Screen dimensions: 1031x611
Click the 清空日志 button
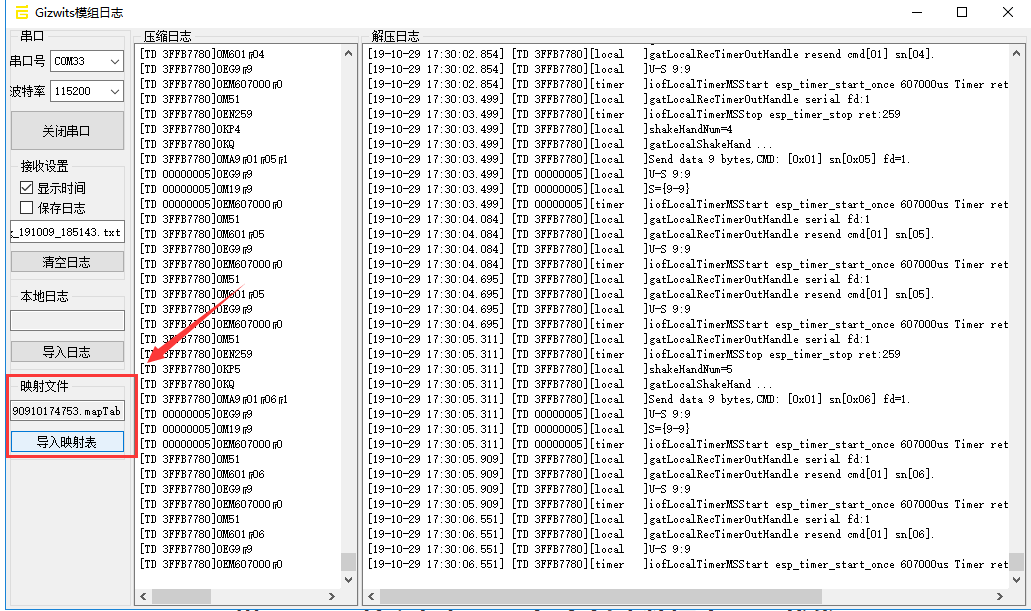coord(67,262)
